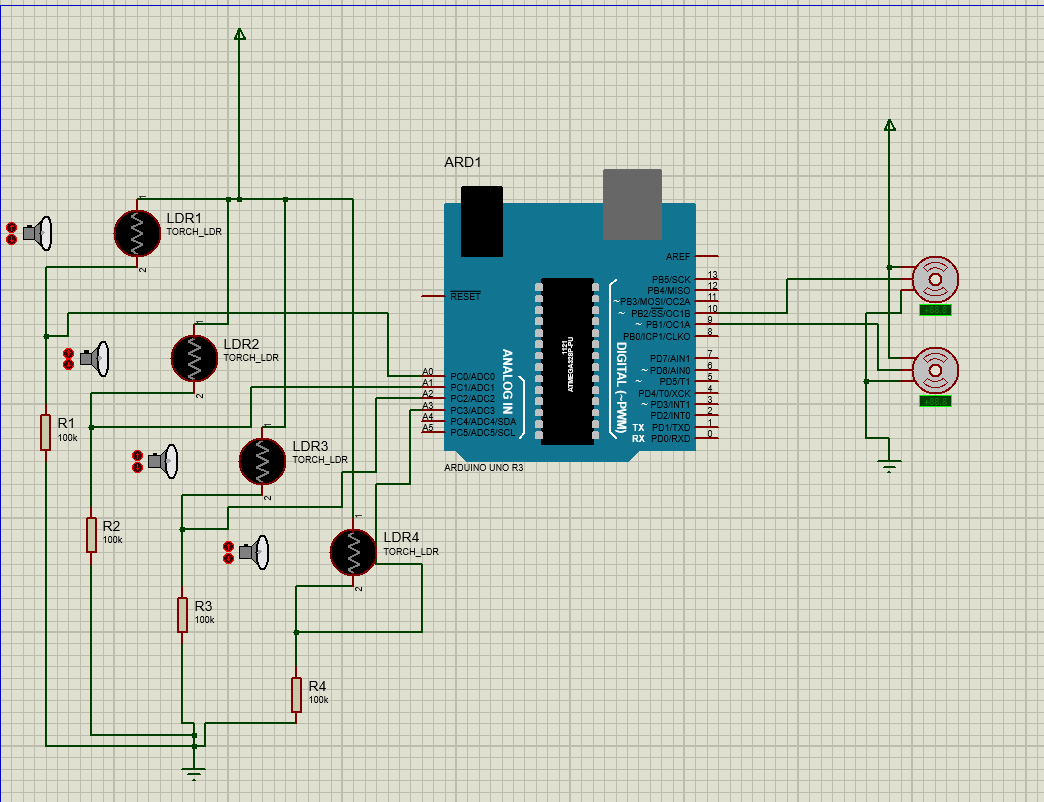Select the LDR3 photoresistor symbol

[x=262, y=461]
